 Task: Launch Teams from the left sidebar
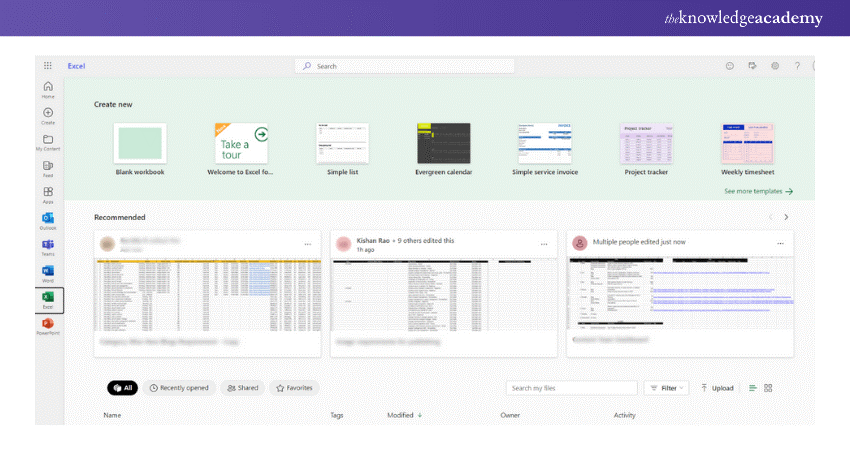[x=48, y=247]
